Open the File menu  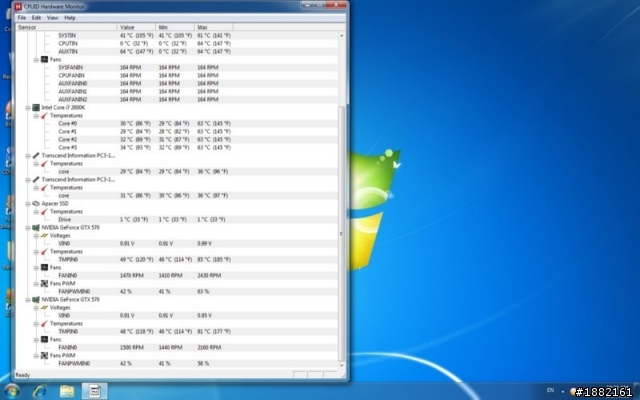tap(22, 18)
